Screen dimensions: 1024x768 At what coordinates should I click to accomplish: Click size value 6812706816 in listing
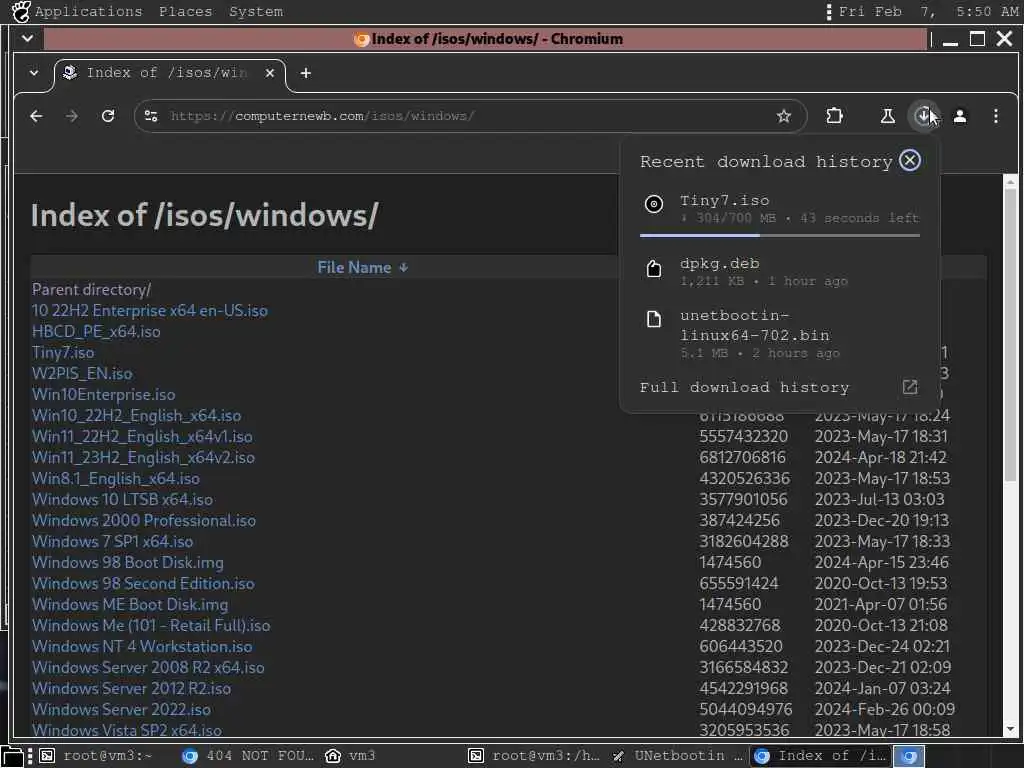[742, 457]
